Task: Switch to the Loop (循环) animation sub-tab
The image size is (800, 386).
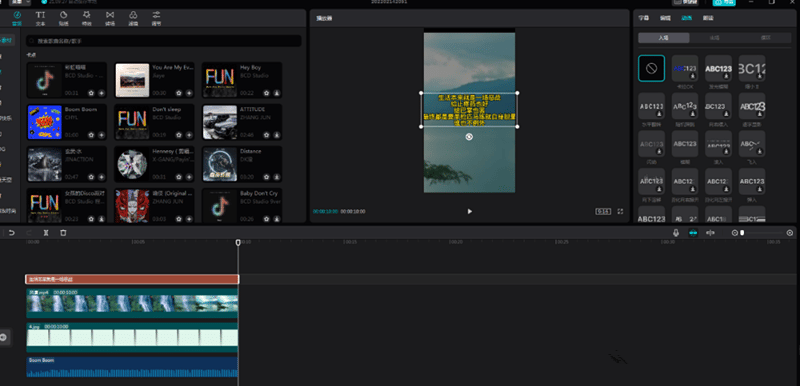Action: pyautogui.click(x=765, y=38)
